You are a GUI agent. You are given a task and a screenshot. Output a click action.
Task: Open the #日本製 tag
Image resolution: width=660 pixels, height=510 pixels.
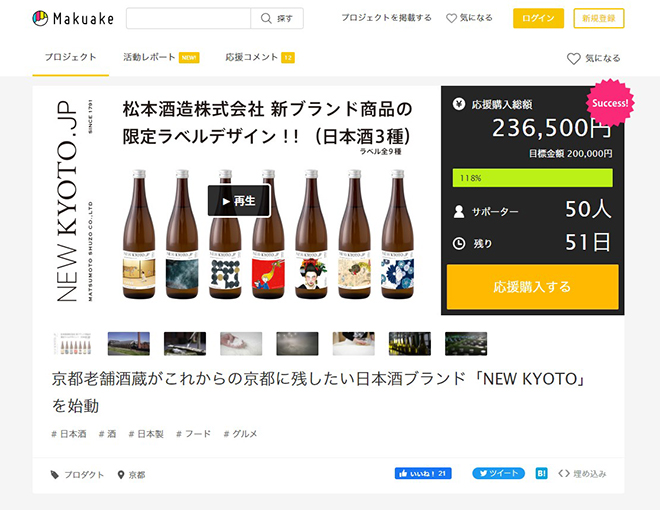click(x=146, y=434)
